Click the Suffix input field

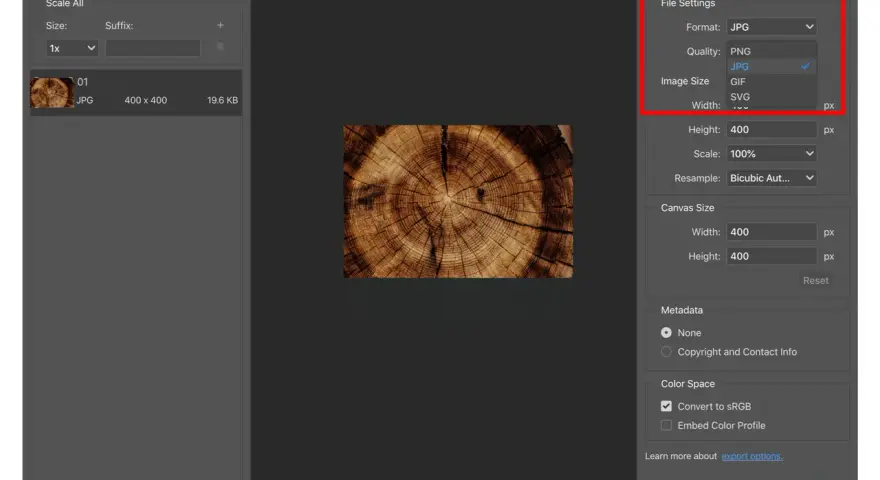click(x=153, y=48)
